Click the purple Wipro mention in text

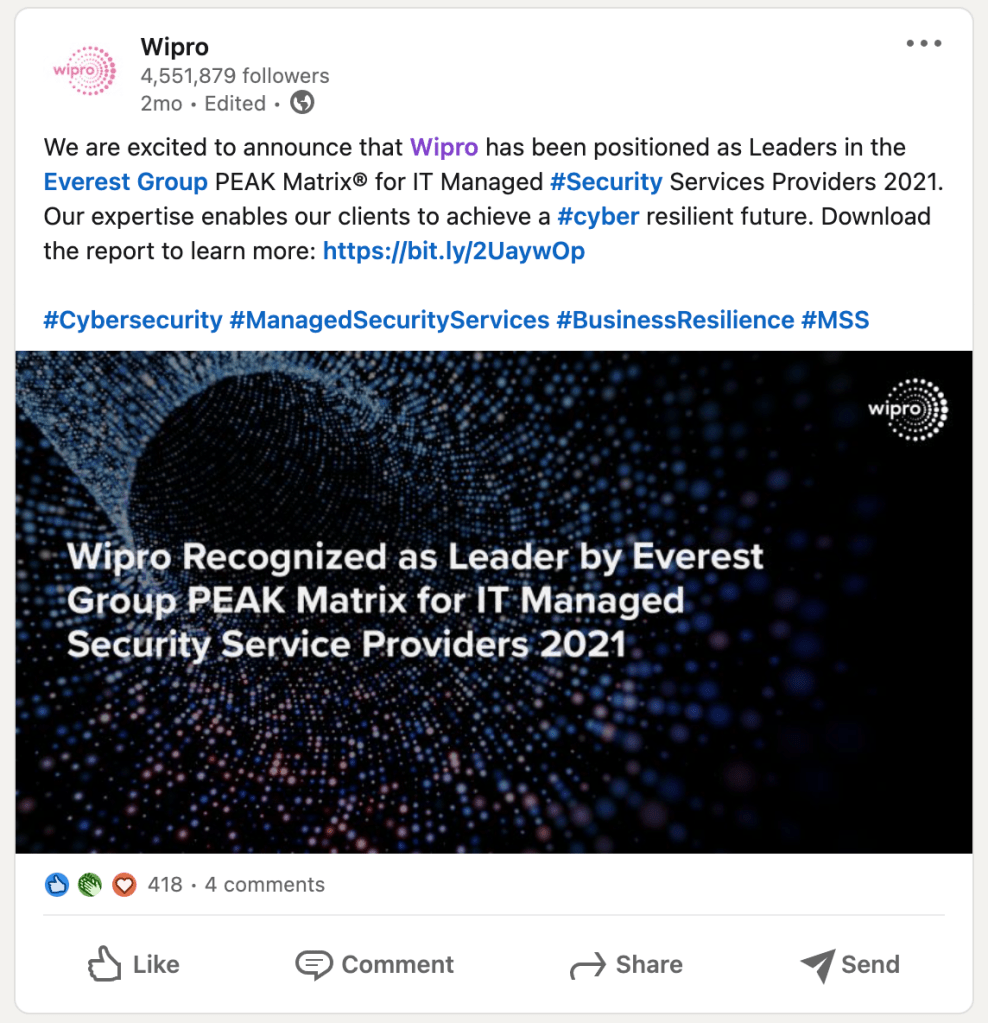(x=444, y=148)
